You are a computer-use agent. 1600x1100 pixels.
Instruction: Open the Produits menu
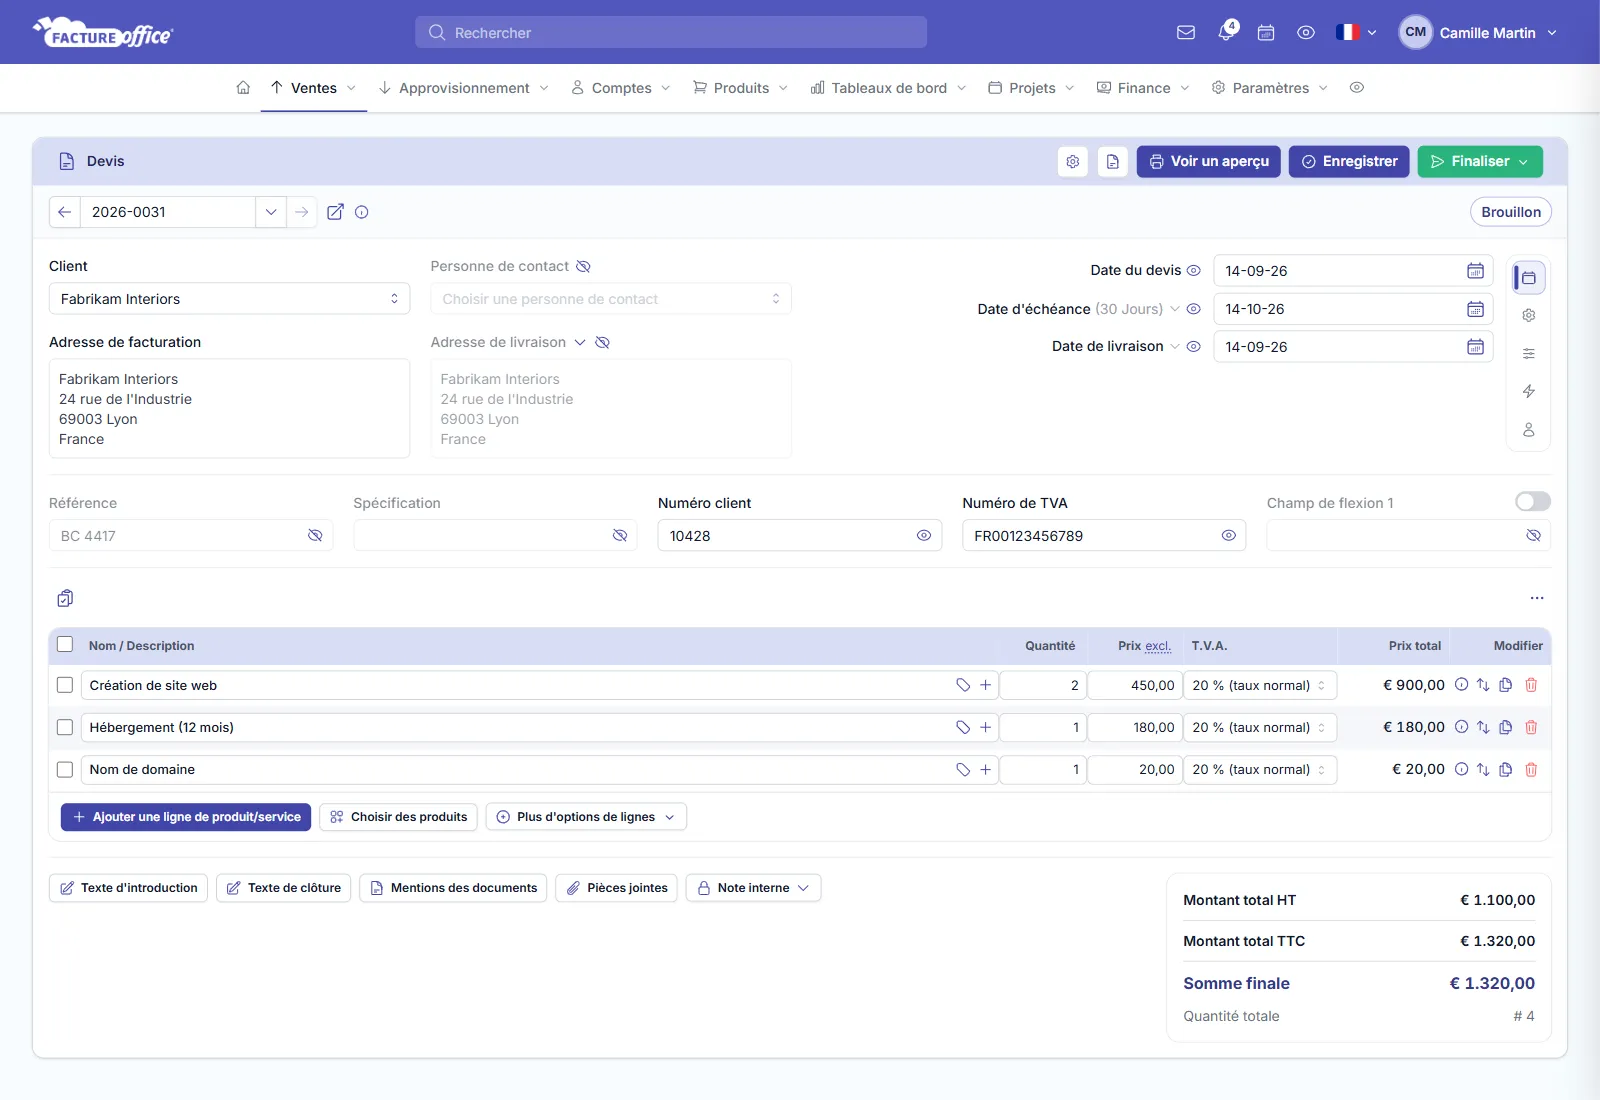(x=740, y=88)
